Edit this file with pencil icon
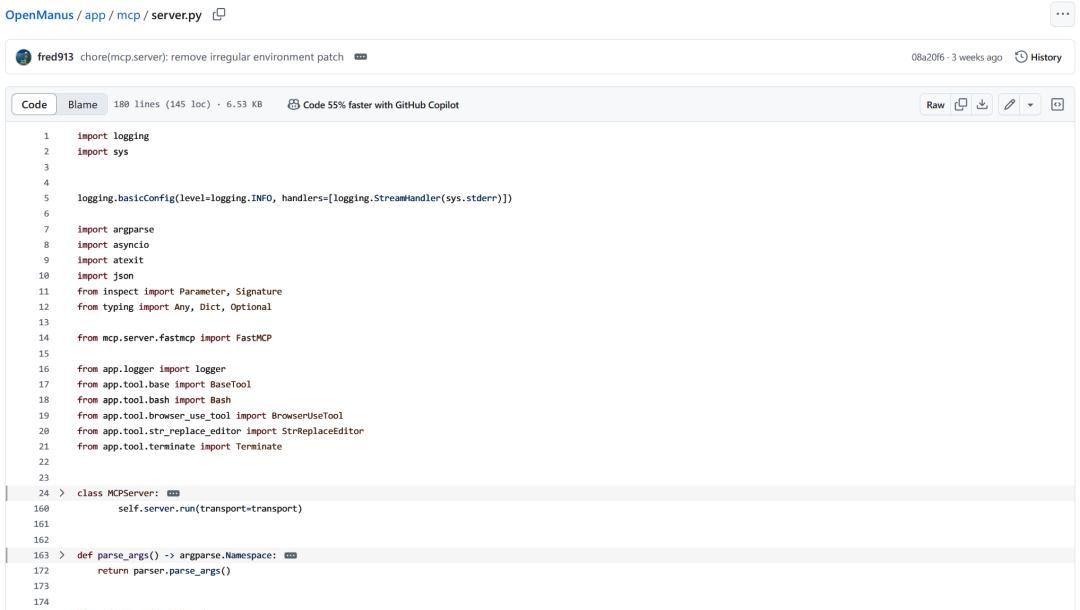The height and width of the screenshot is (610, 1080). [1010, 105]
